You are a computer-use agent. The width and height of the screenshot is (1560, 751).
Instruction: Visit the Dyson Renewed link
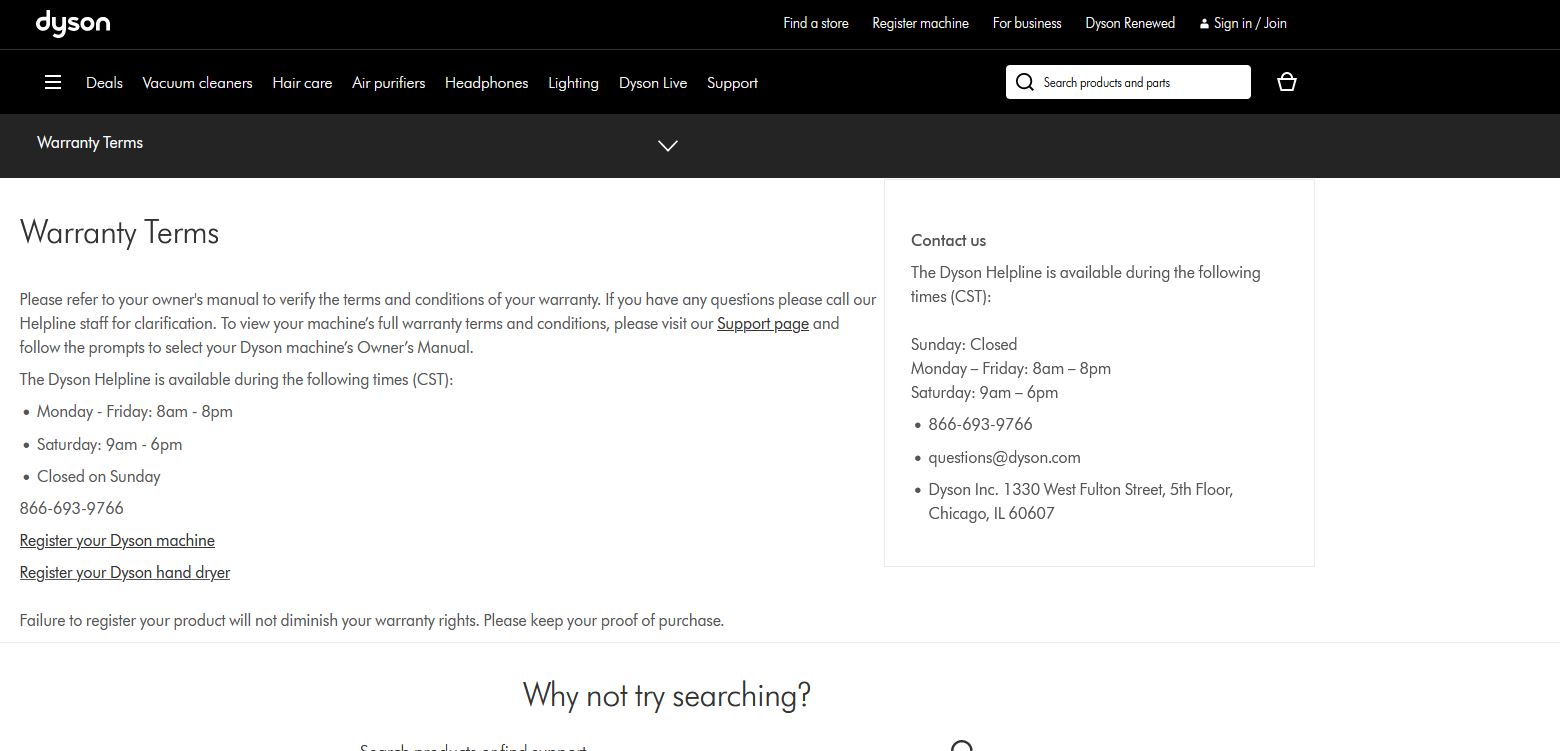(x=1130, y=23)
